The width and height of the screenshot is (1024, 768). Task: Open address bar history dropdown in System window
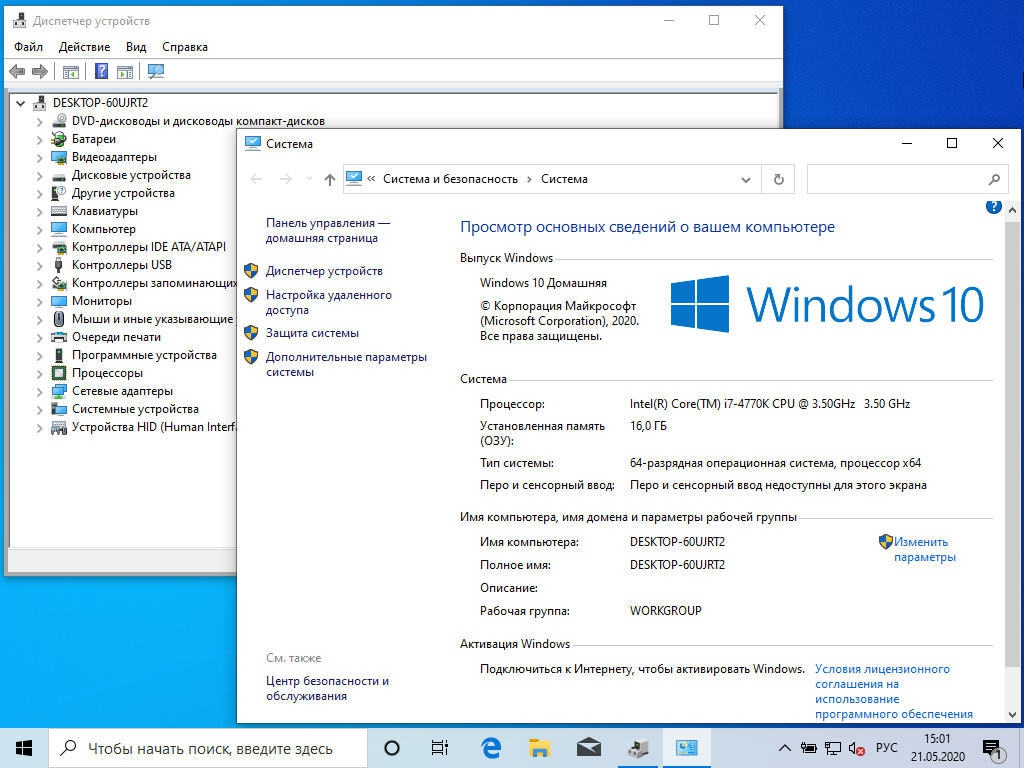point(746,180)
